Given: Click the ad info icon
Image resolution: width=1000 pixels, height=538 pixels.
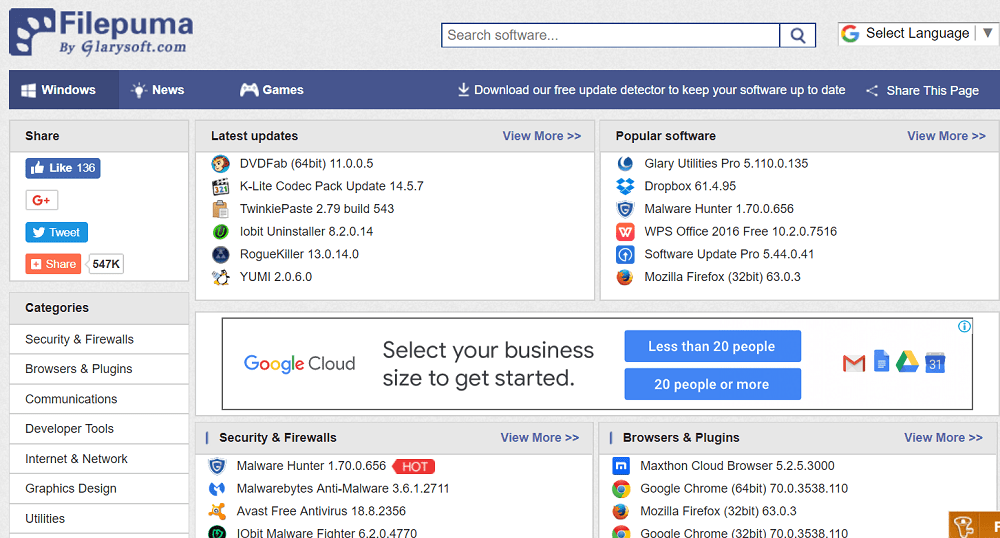Looking at the screenshot, I should [x=964, y=326].
